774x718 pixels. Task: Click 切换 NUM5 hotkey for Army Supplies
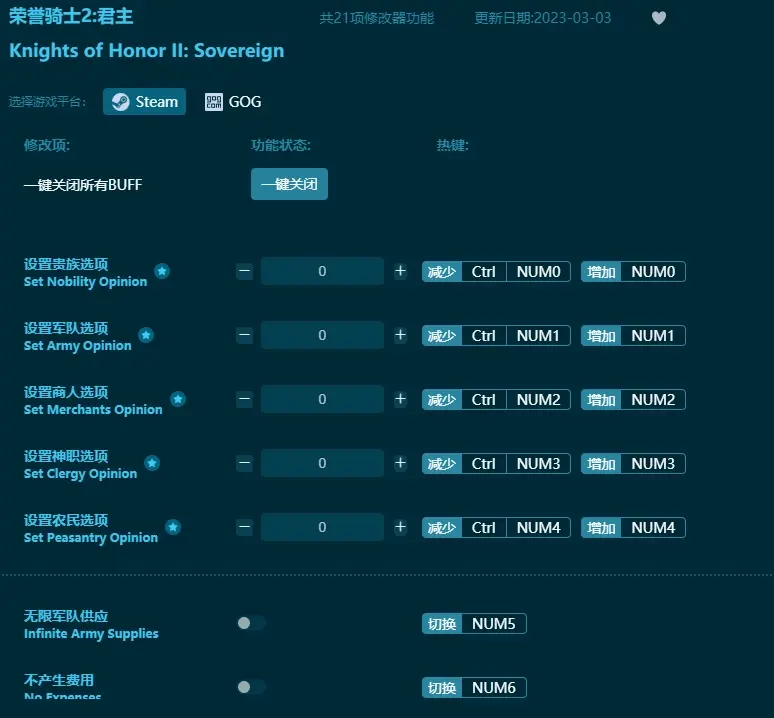pos(474,623)
